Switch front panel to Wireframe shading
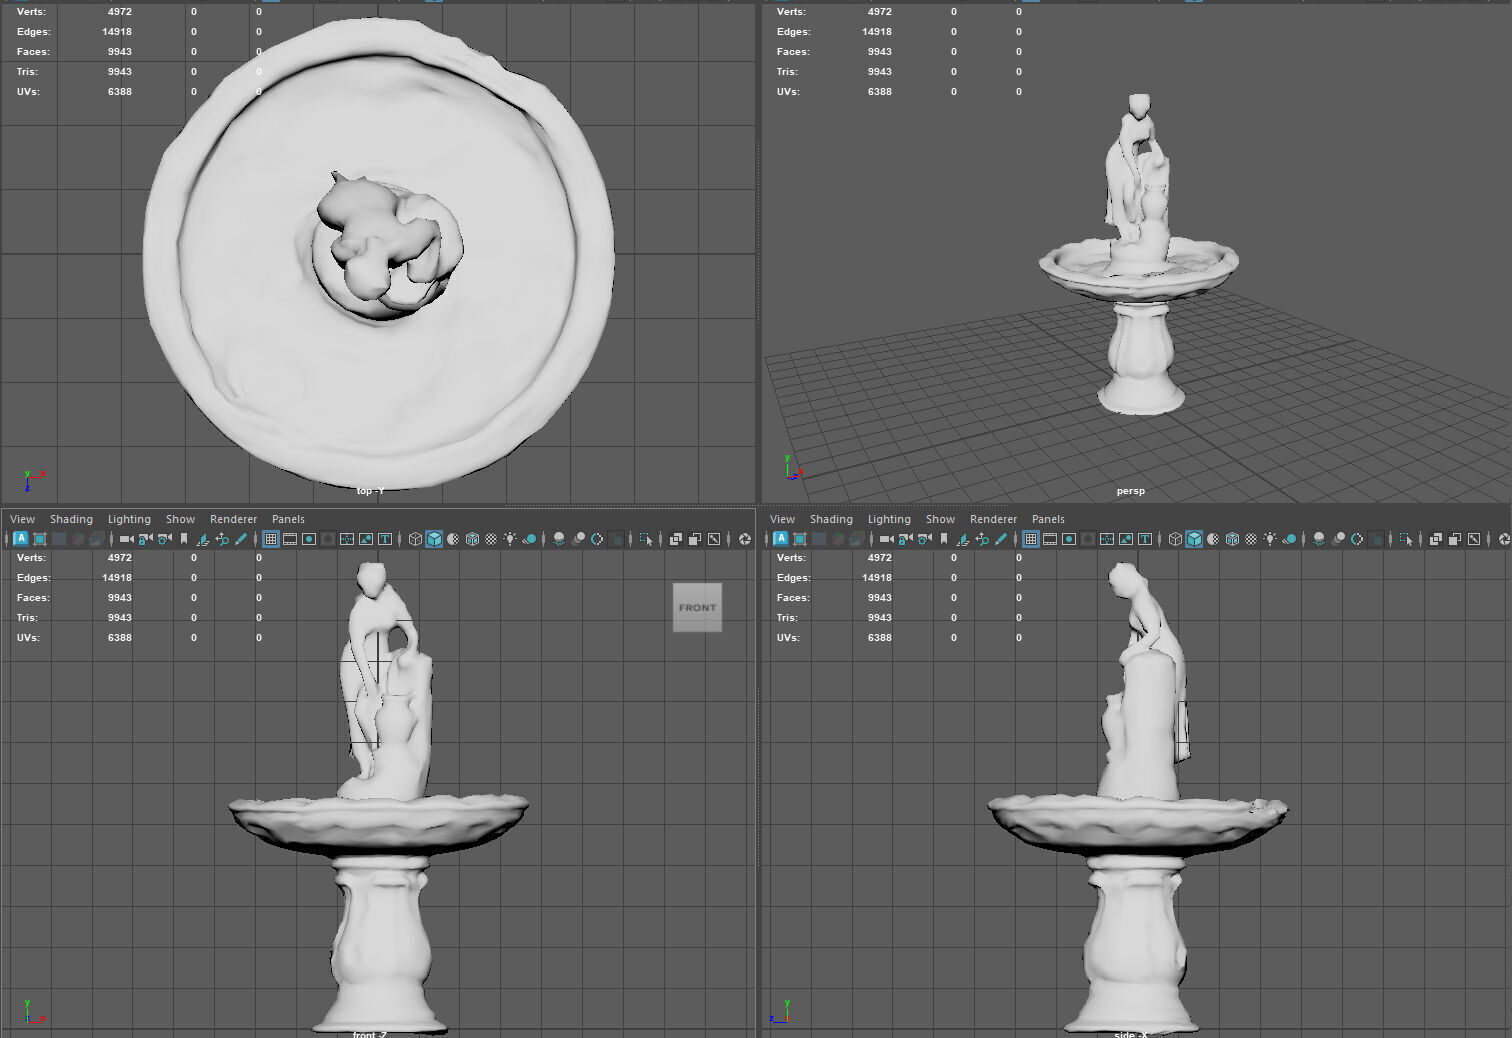The height and width of the screenshot is (1038, 1512). [415, 539]
